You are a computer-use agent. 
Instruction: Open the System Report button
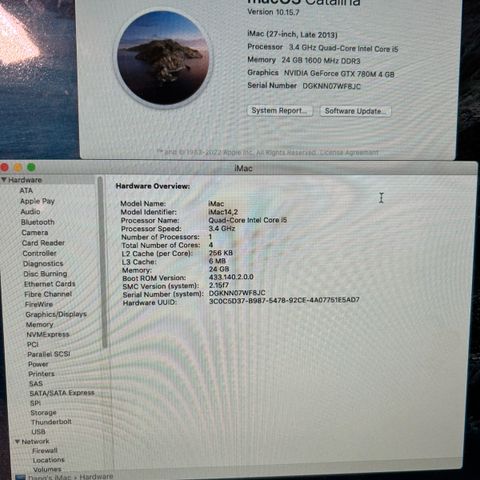tap(280, 111)
